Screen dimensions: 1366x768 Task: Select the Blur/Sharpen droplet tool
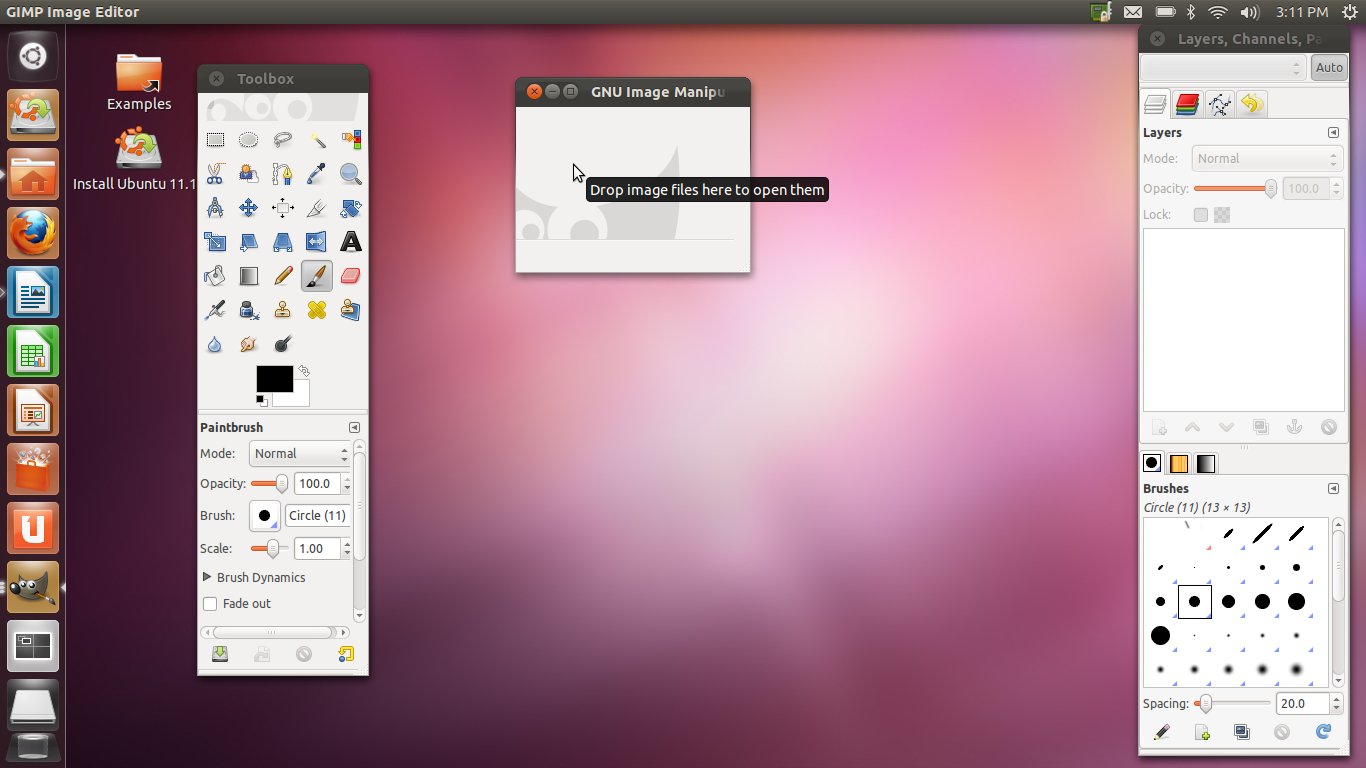pos(215,344)
